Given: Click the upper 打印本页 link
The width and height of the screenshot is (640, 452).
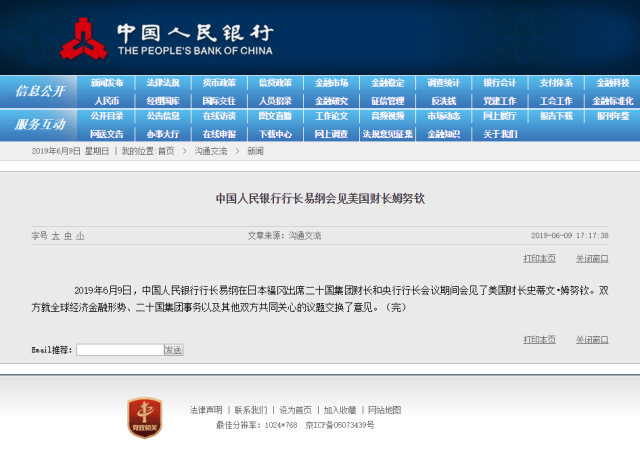Looking at the screenshot, I should [x=540, y=258].
